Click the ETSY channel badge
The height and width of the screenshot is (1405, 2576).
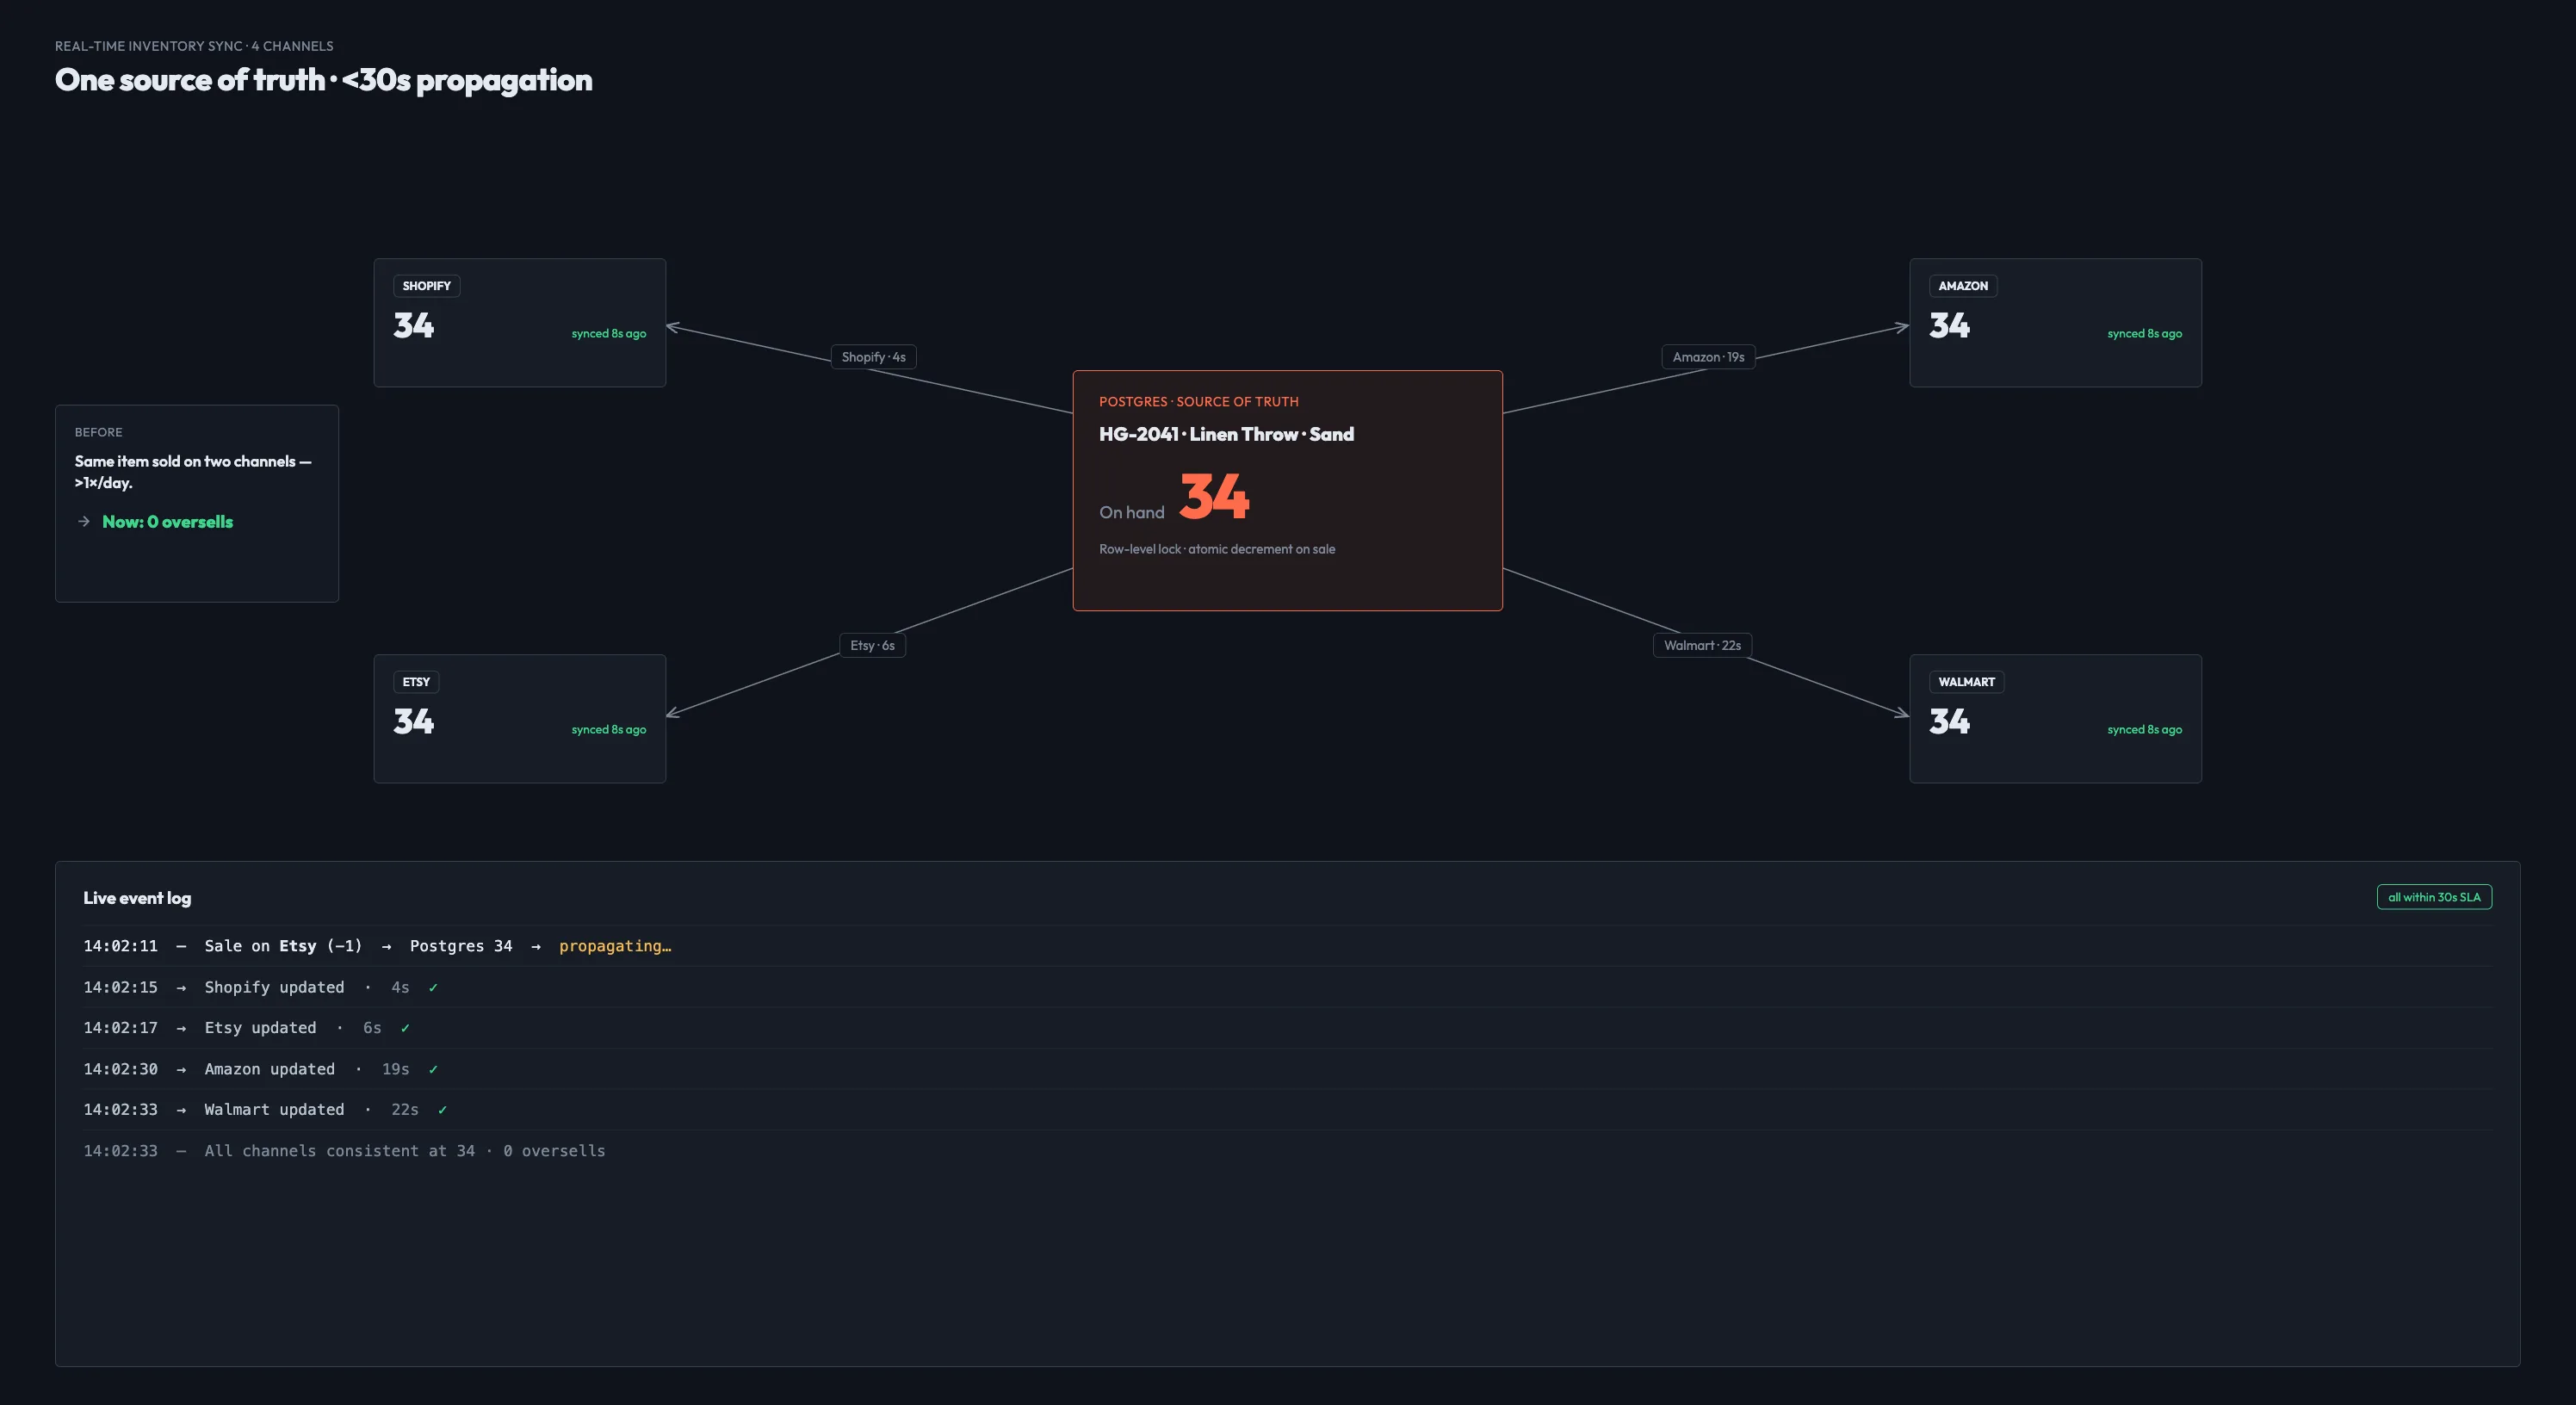pyautogui.click(x=416, y=682)
